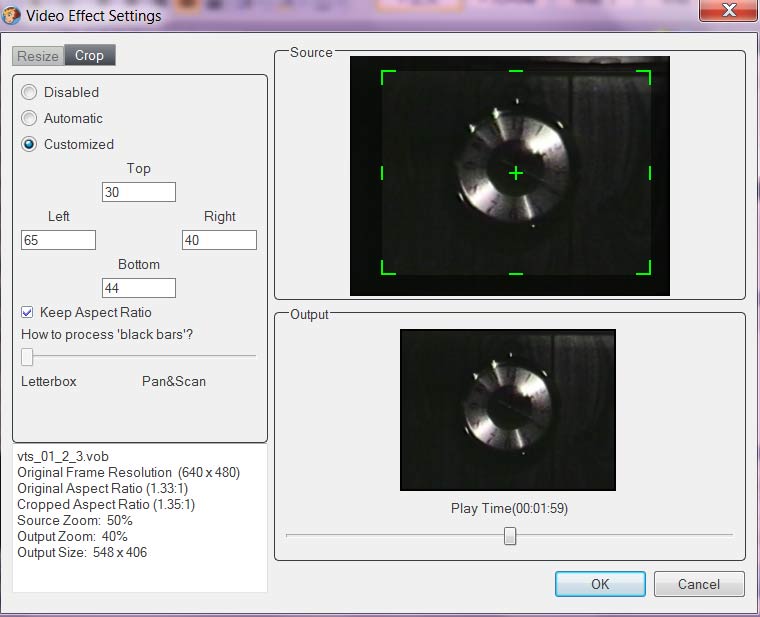This screenshot has height=617, width=760.
Task: Open the Crop tab
Action: tap(90, 55)
